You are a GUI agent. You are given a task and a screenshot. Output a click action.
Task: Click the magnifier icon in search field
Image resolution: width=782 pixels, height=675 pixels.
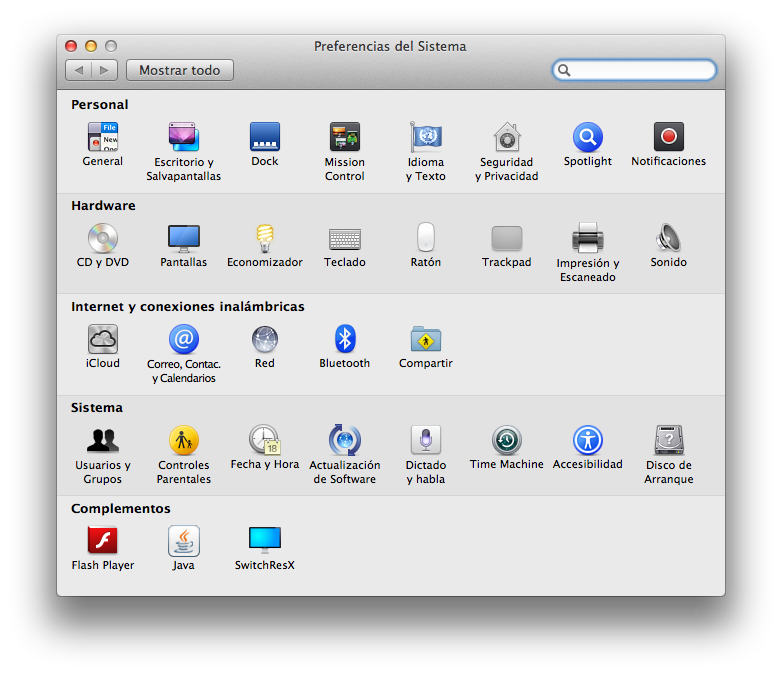tap(564, 70)
